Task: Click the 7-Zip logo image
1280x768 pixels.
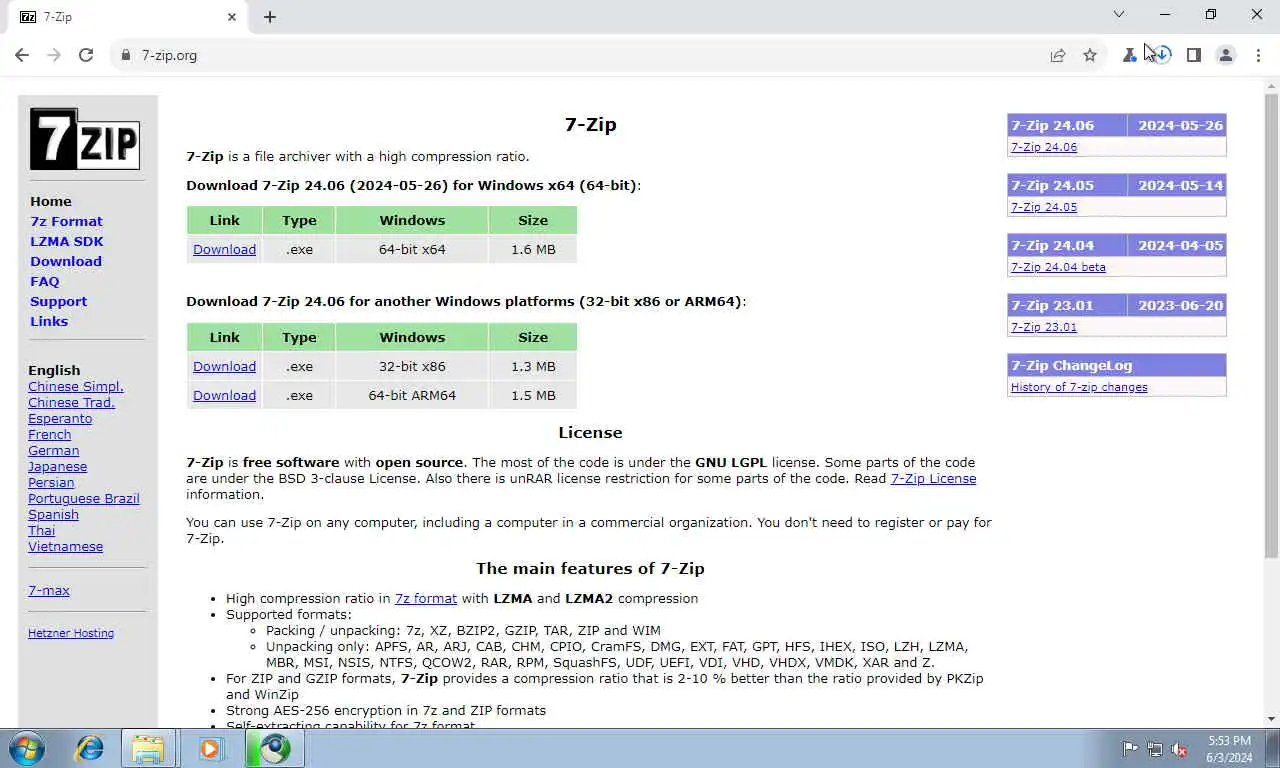Action: [85, 139]
